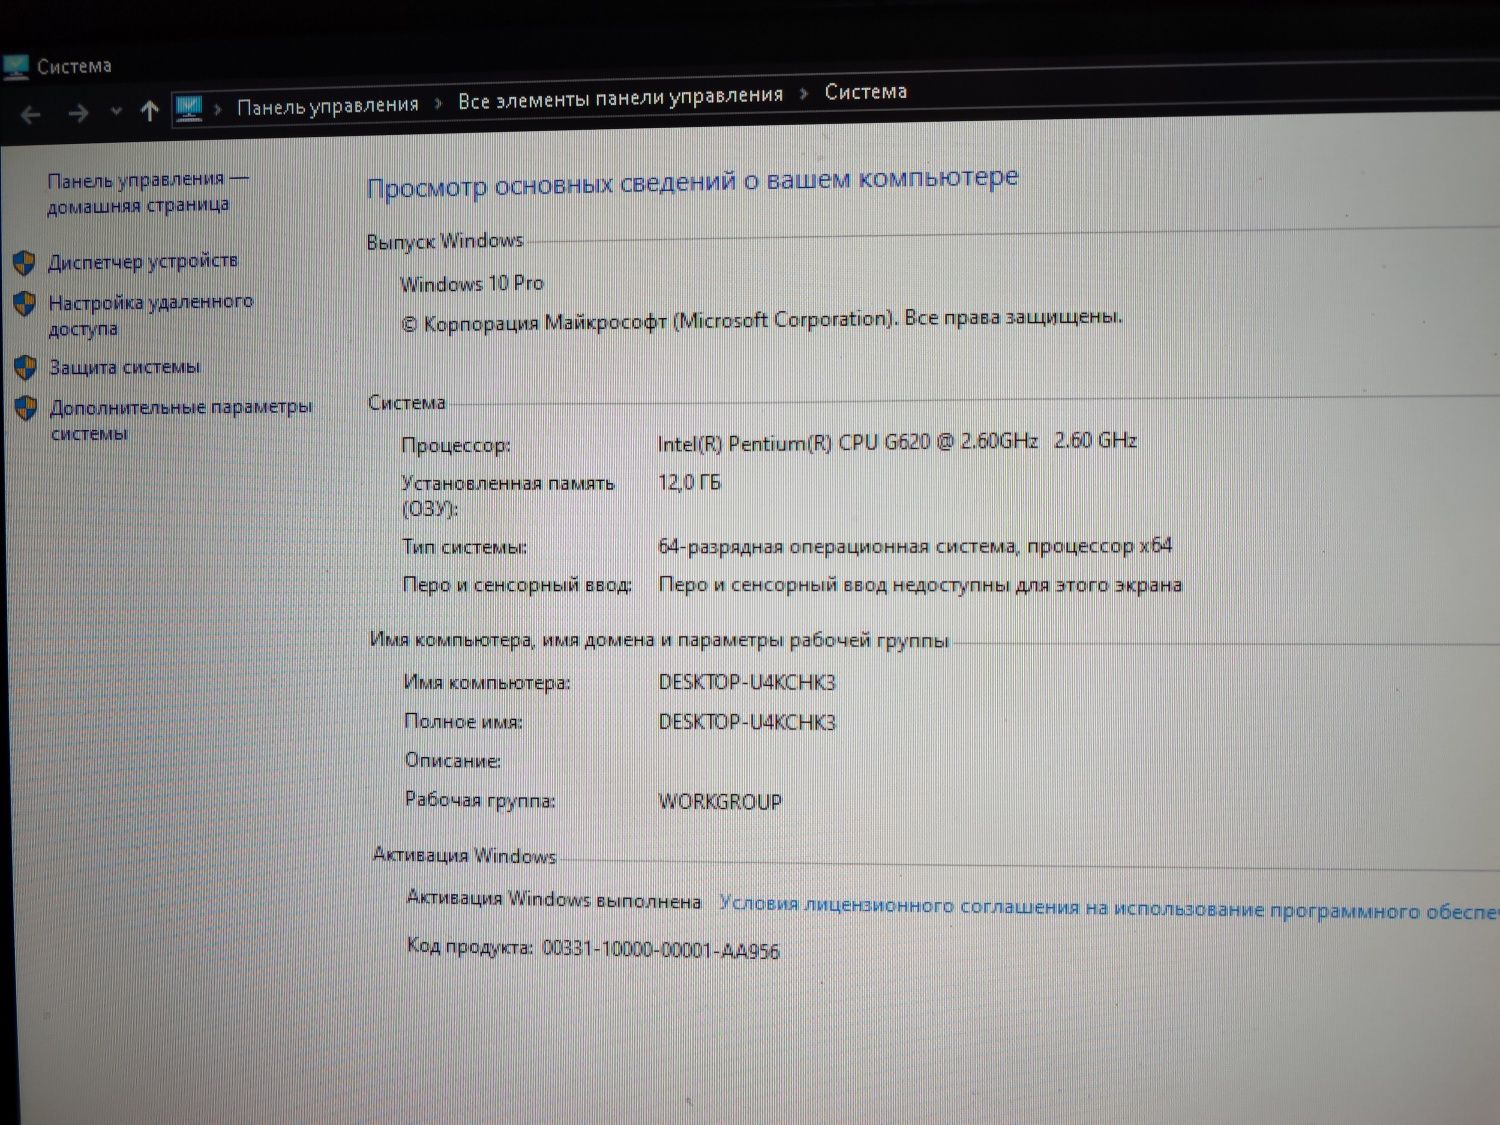Click shield icon beside 'Настройка удаленного доступа'

click(25, 303)
